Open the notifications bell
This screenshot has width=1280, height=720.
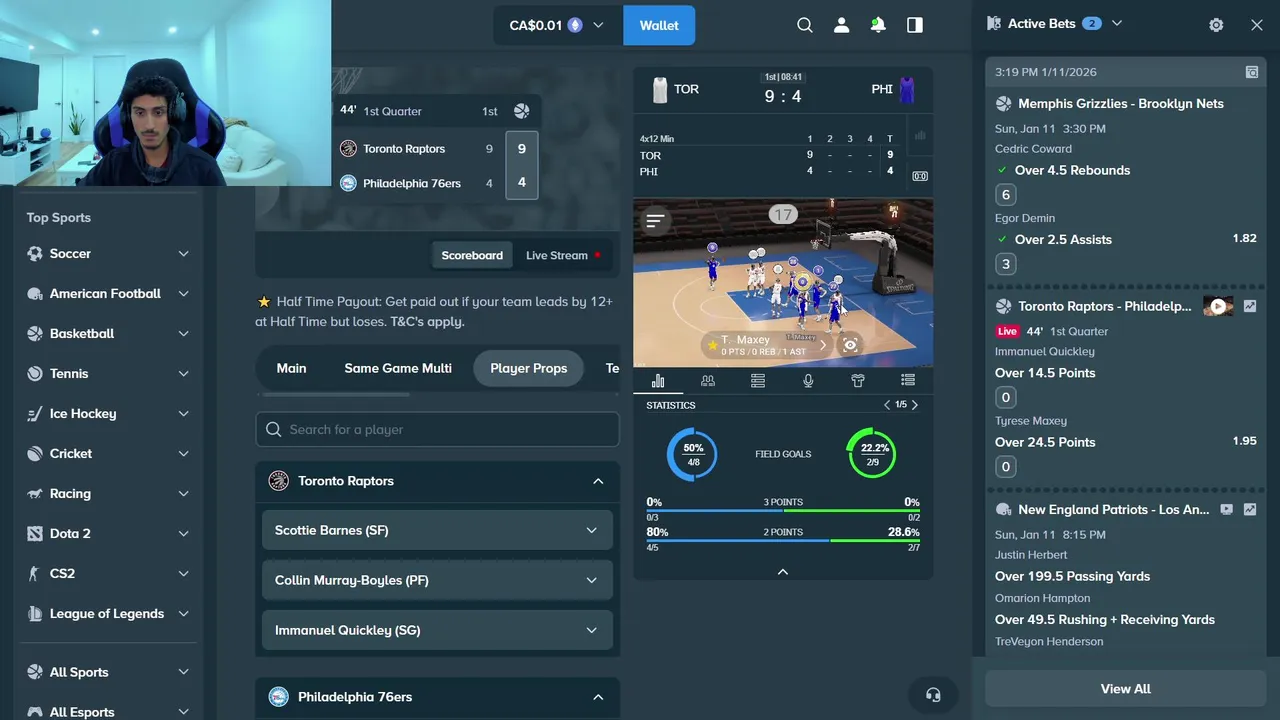(x=878, y=25)
